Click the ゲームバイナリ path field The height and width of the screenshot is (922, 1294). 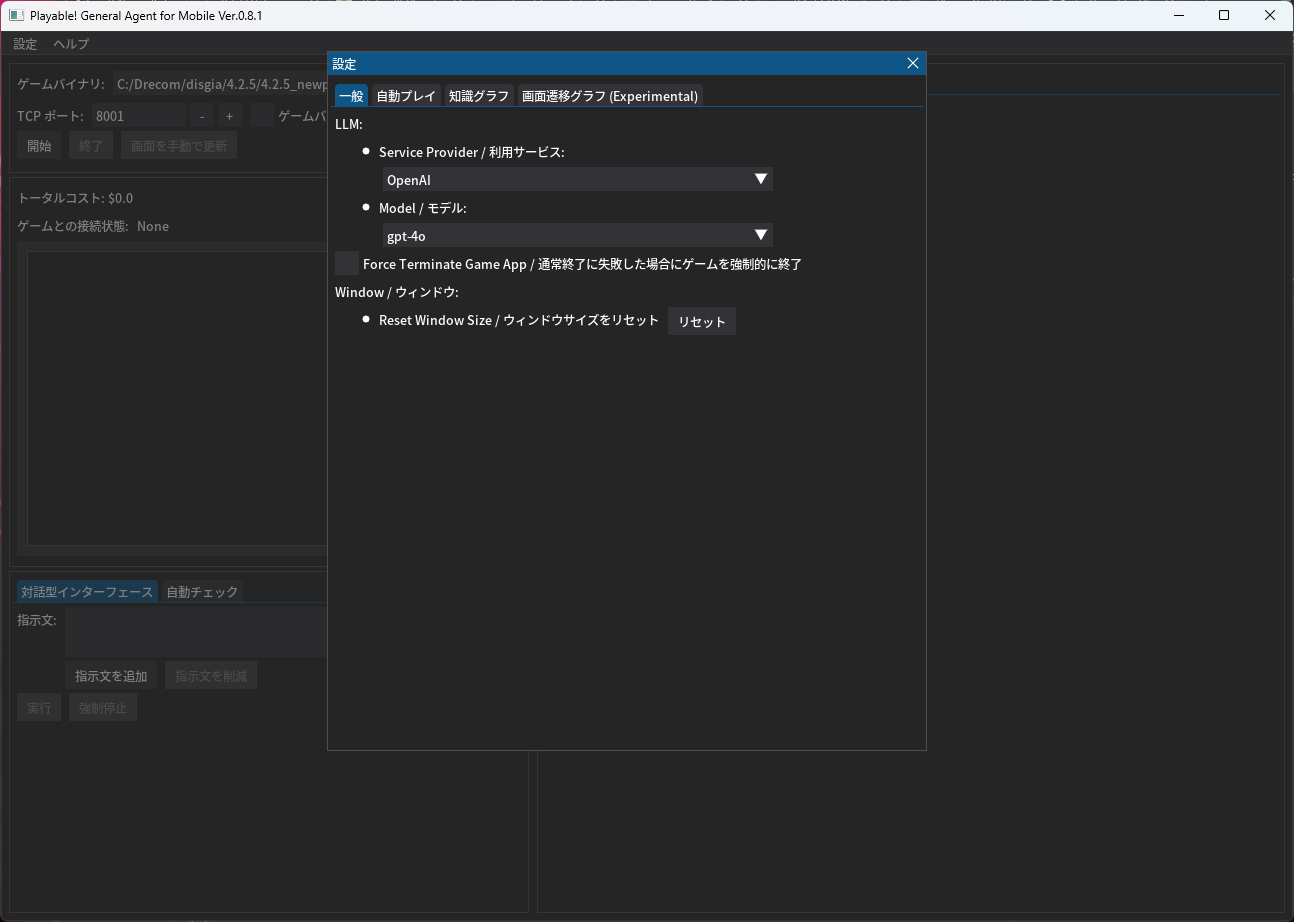point(222,84)
